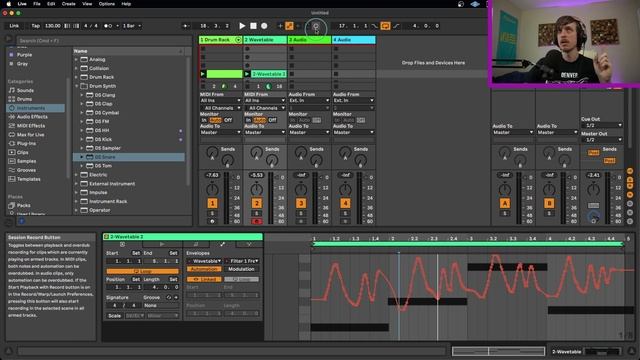640x360 pixels.
Task: Click the tempo field showing 130.00
Action: click(52, 26)
